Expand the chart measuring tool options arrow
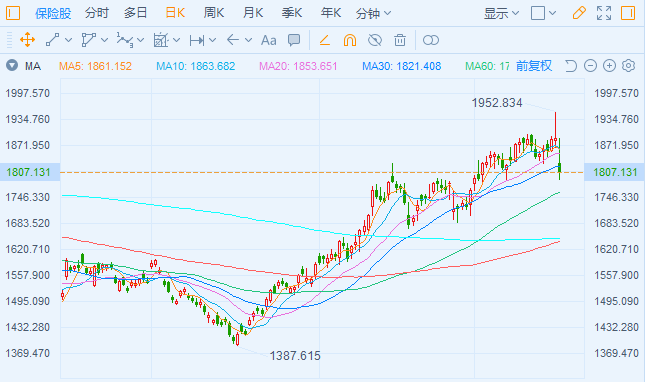 click(x=176, y=40)
